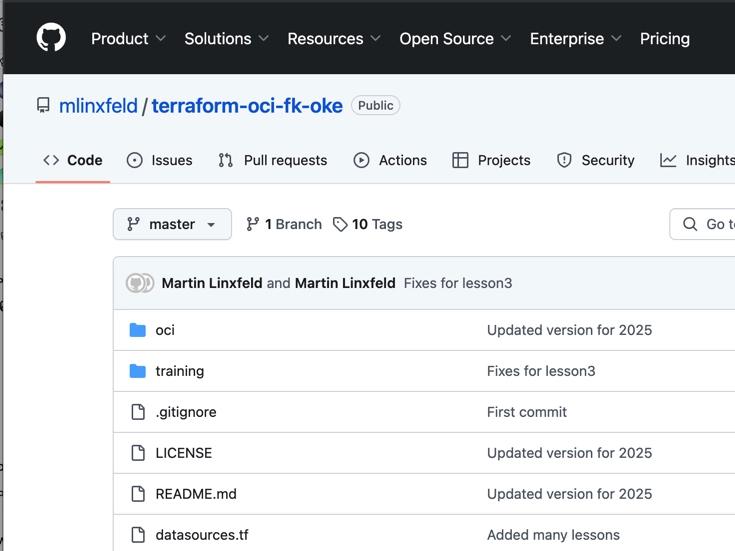Viewport: 735px width, 551px height.
Task: Click the oci folder icon
Action: 137,330
